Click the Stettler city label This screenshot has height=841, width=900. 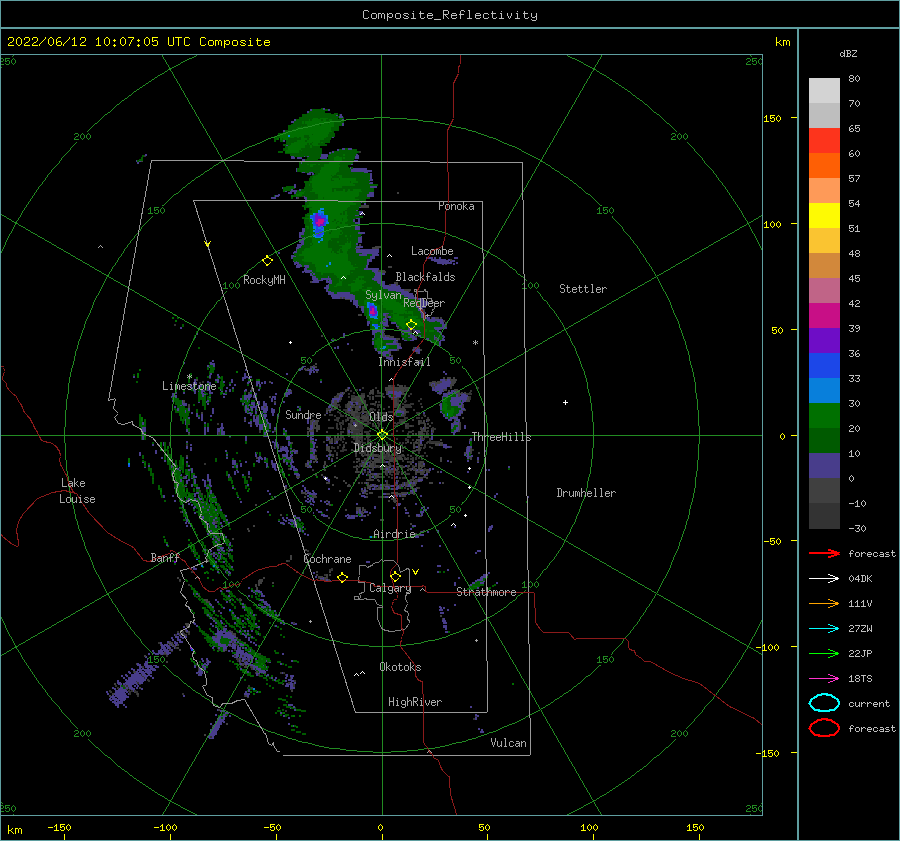click(x=583, y=289)
